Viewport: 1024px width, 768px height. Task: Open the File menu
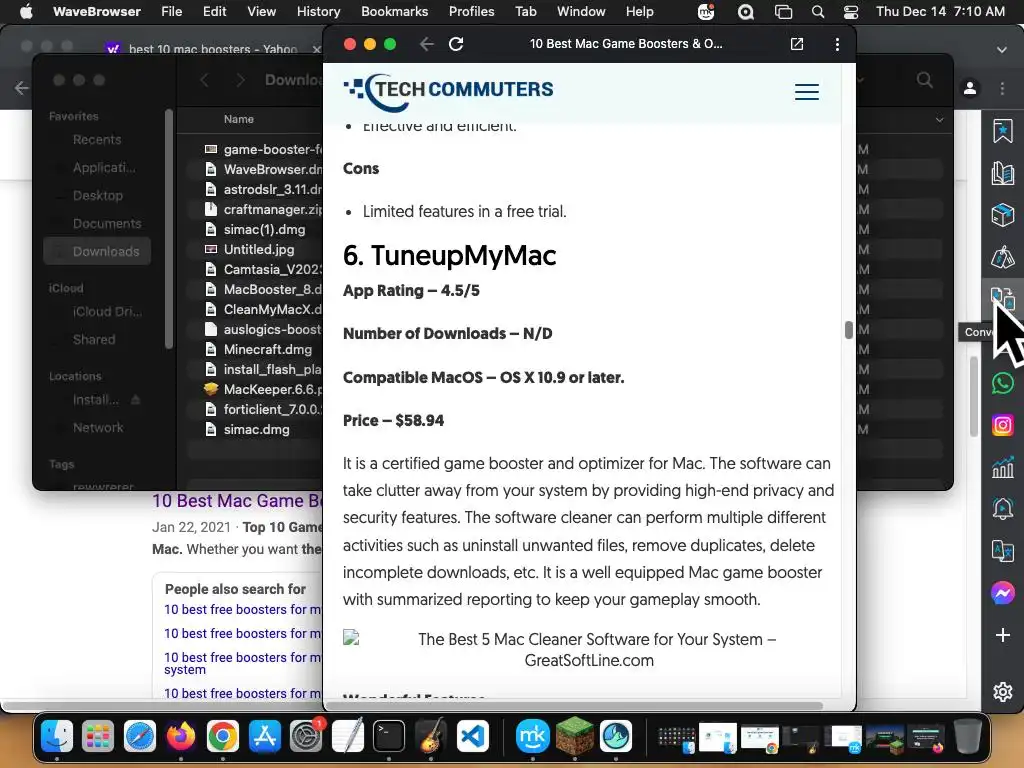[x=172, y=11]
